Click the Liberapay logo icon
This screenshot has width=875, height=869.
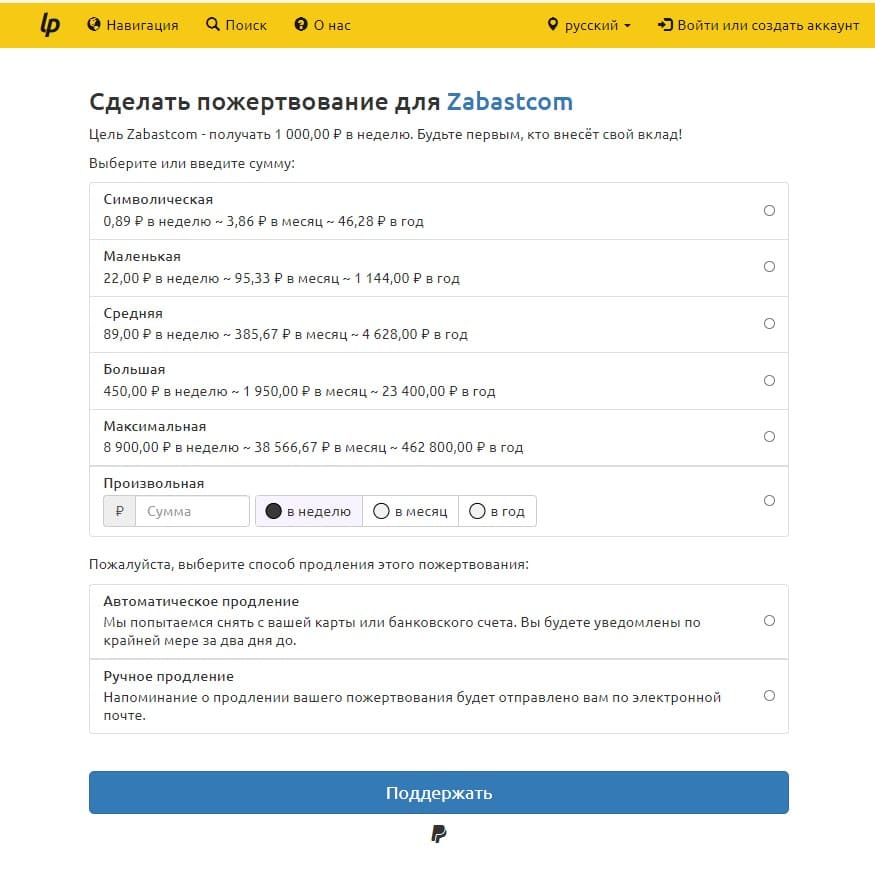(x=50, y=25)
